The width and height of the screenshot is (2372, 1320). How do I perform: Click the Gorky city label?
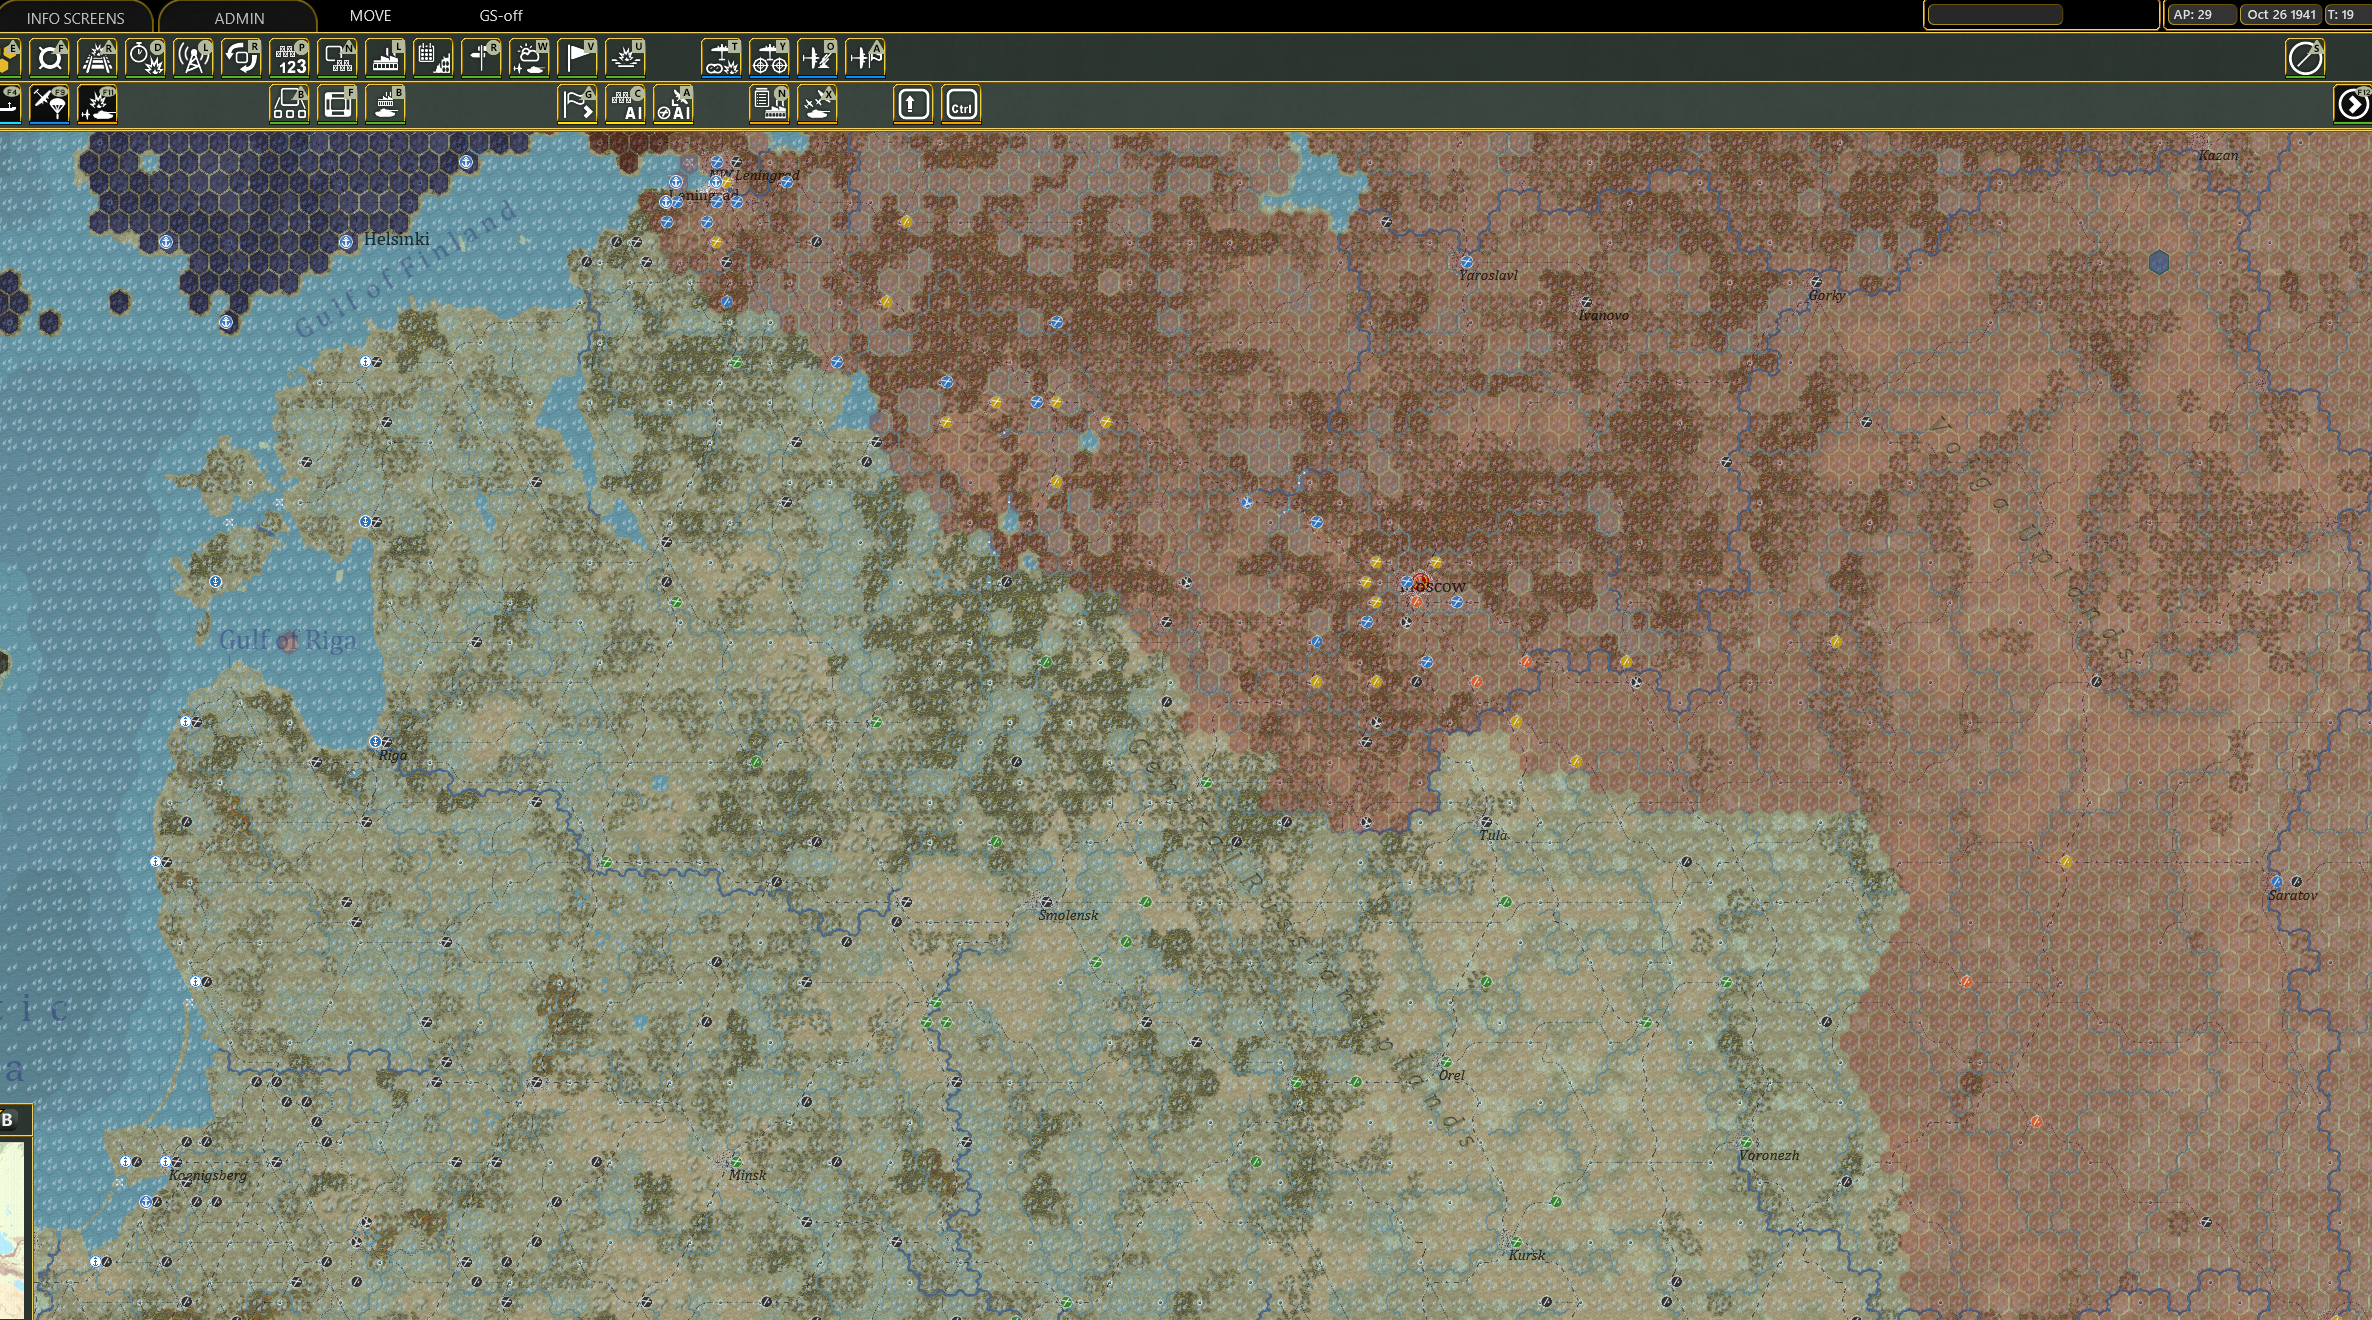point(1826,295)
